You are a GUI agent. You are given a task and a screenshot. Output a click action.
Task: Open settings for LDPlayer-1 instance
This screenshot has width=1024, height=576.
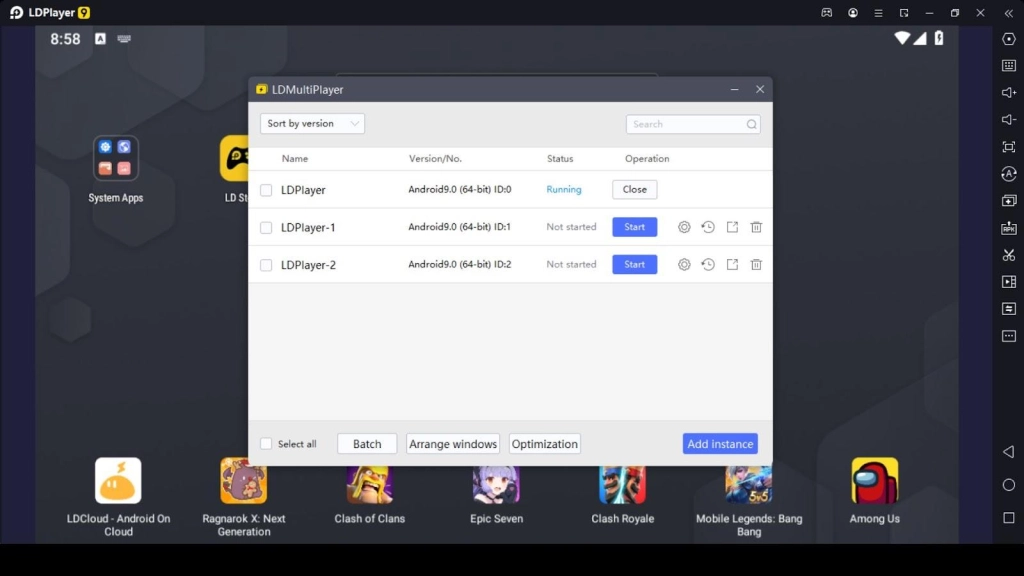point(684,227)
